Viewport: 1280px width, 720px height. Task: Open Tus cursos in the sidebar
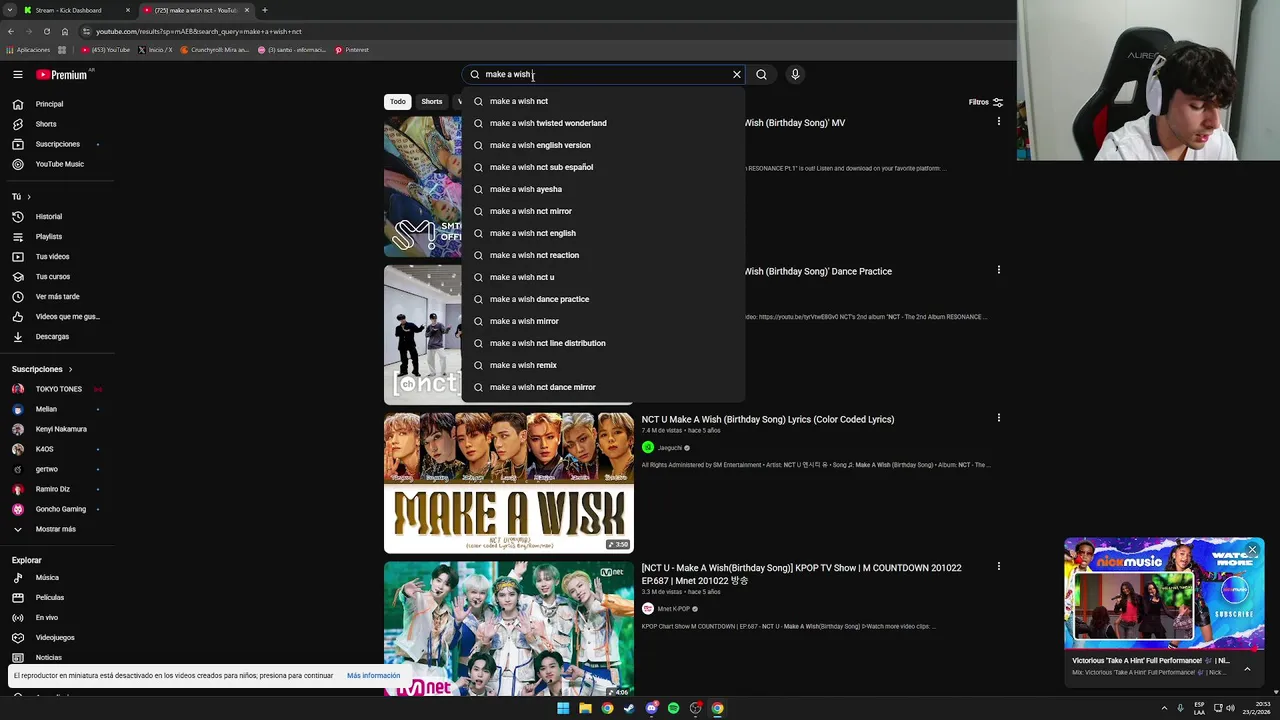coord(58,276)
